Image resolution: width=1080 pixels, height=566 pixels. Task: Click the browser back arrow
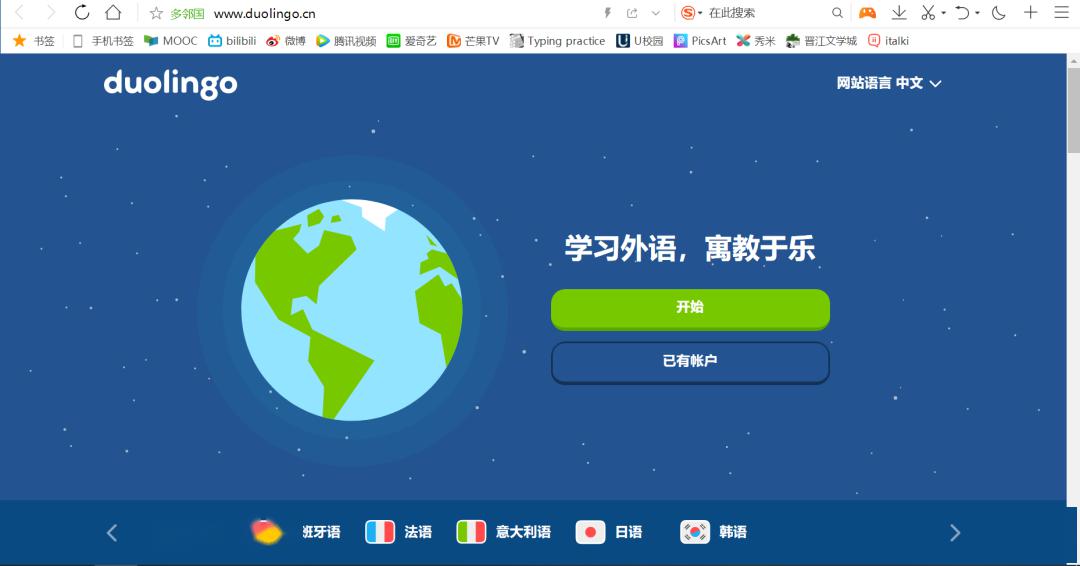20,12
